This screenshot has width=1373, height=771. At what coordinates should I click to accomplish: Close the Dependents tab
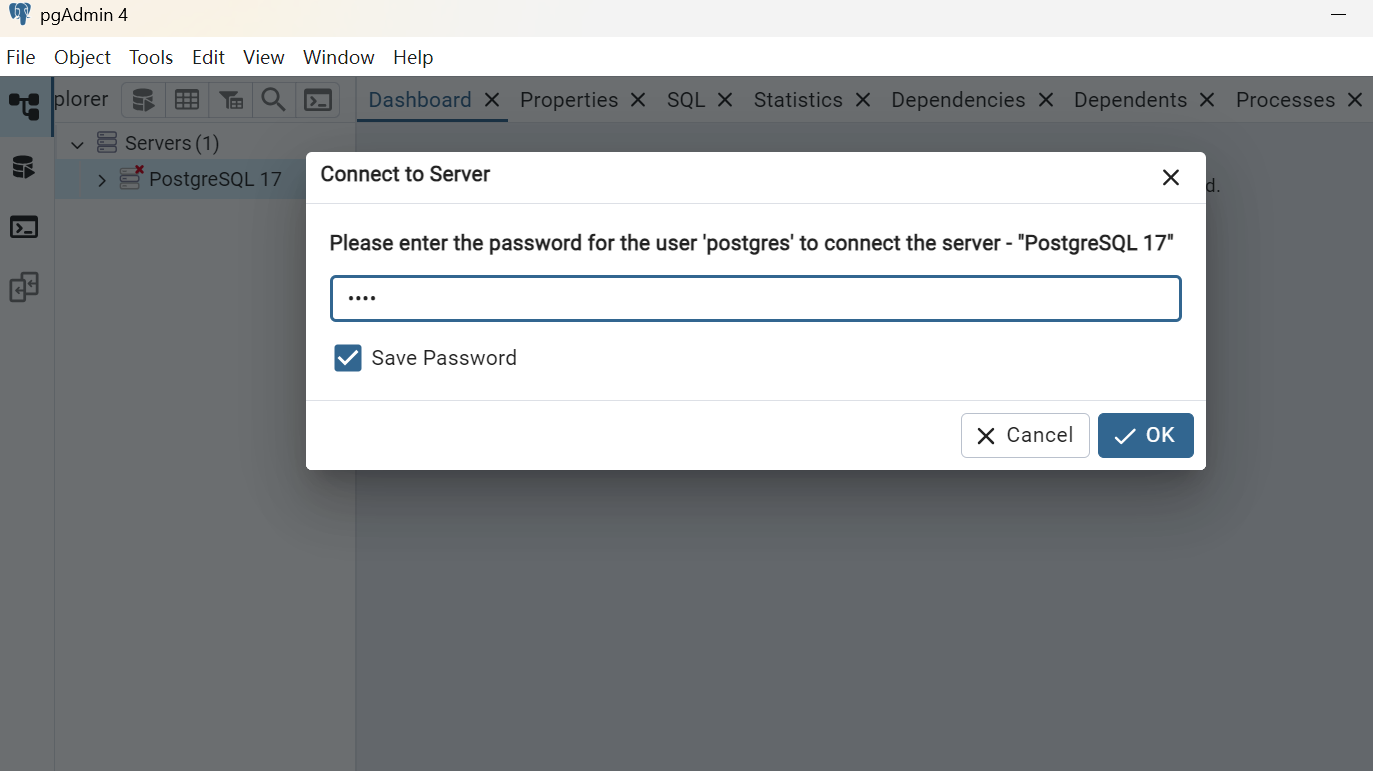coord(1207,100)
